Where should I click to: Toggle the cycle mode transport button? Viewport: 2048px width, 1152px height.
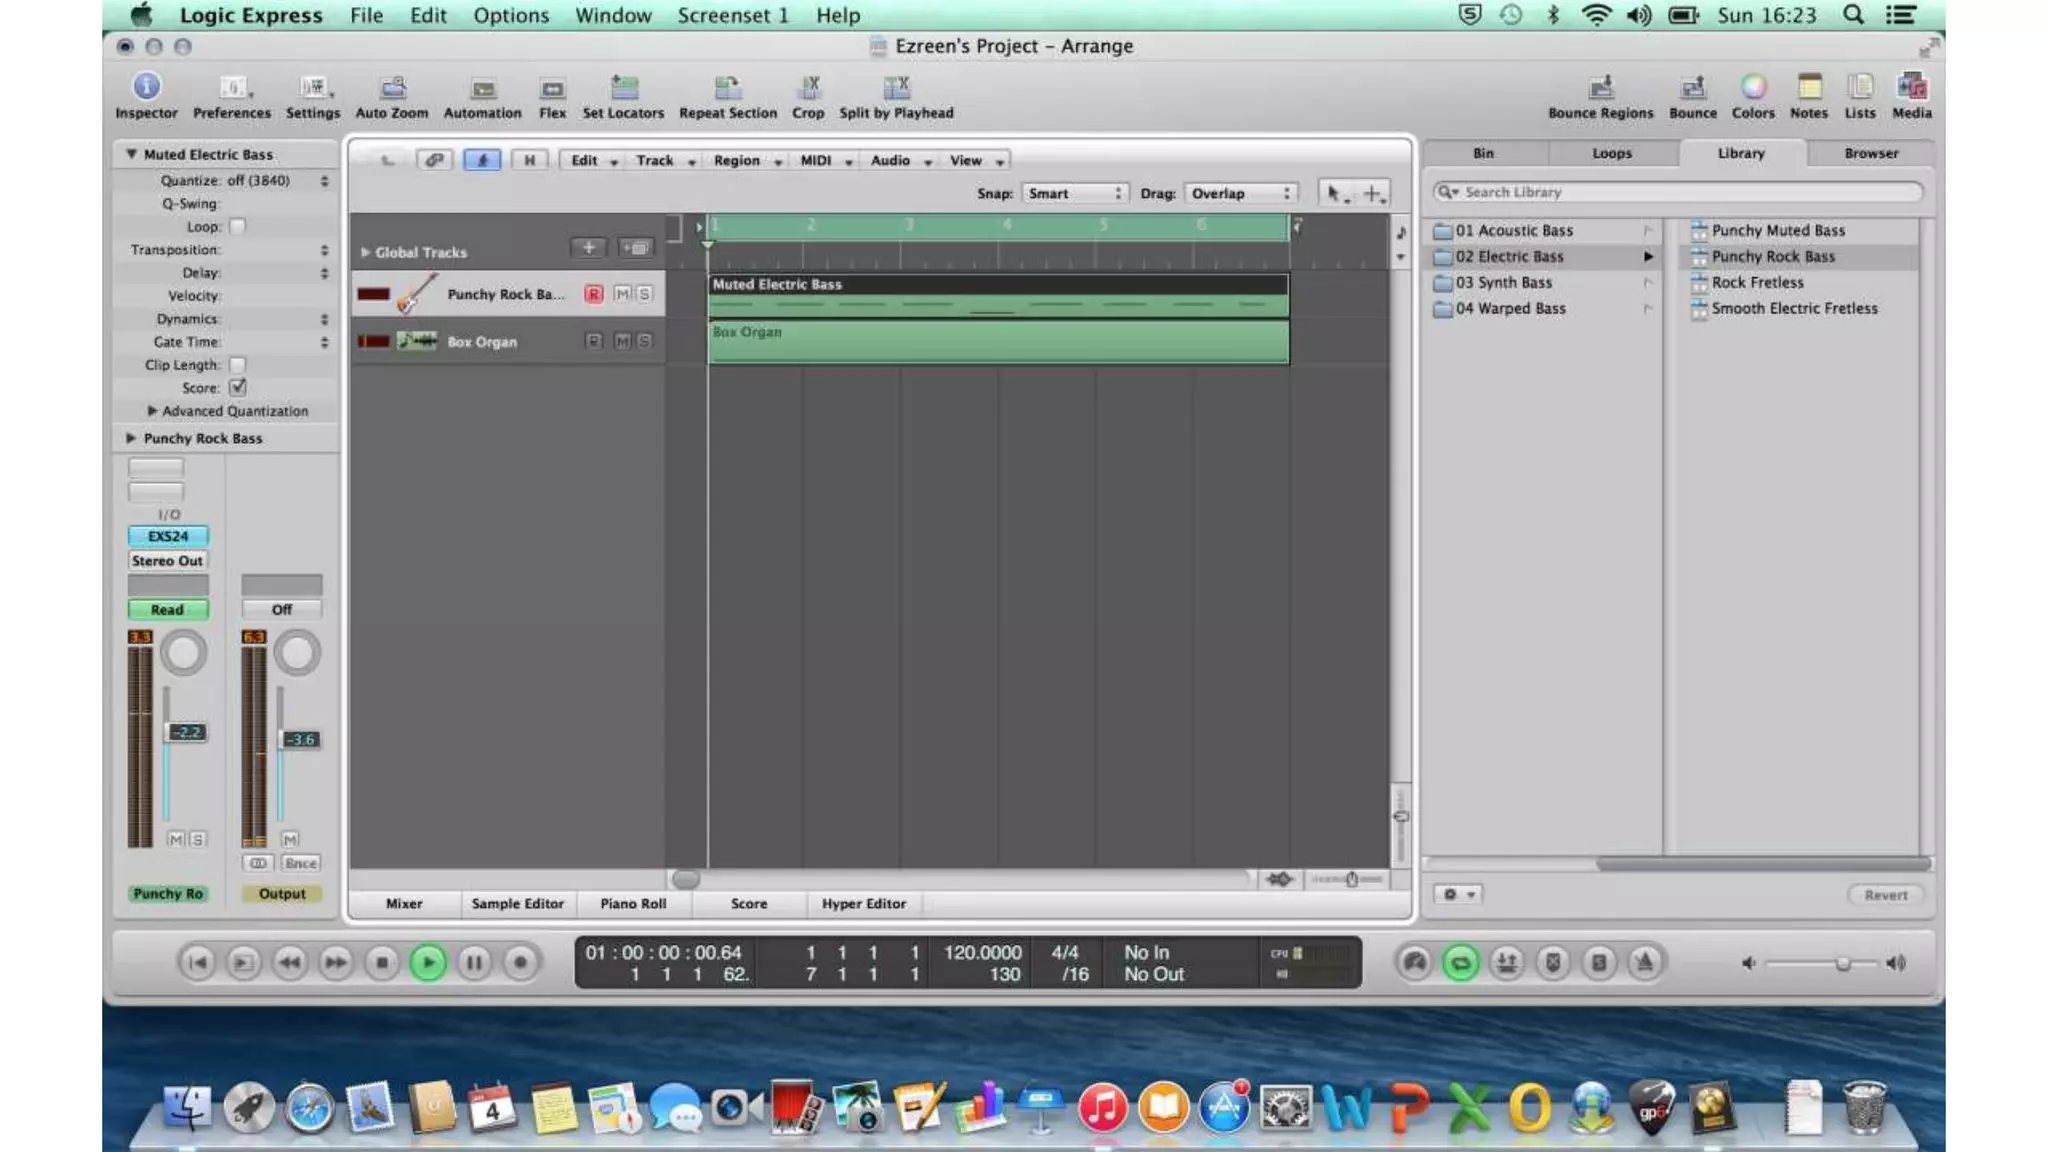pos(1460,963)
